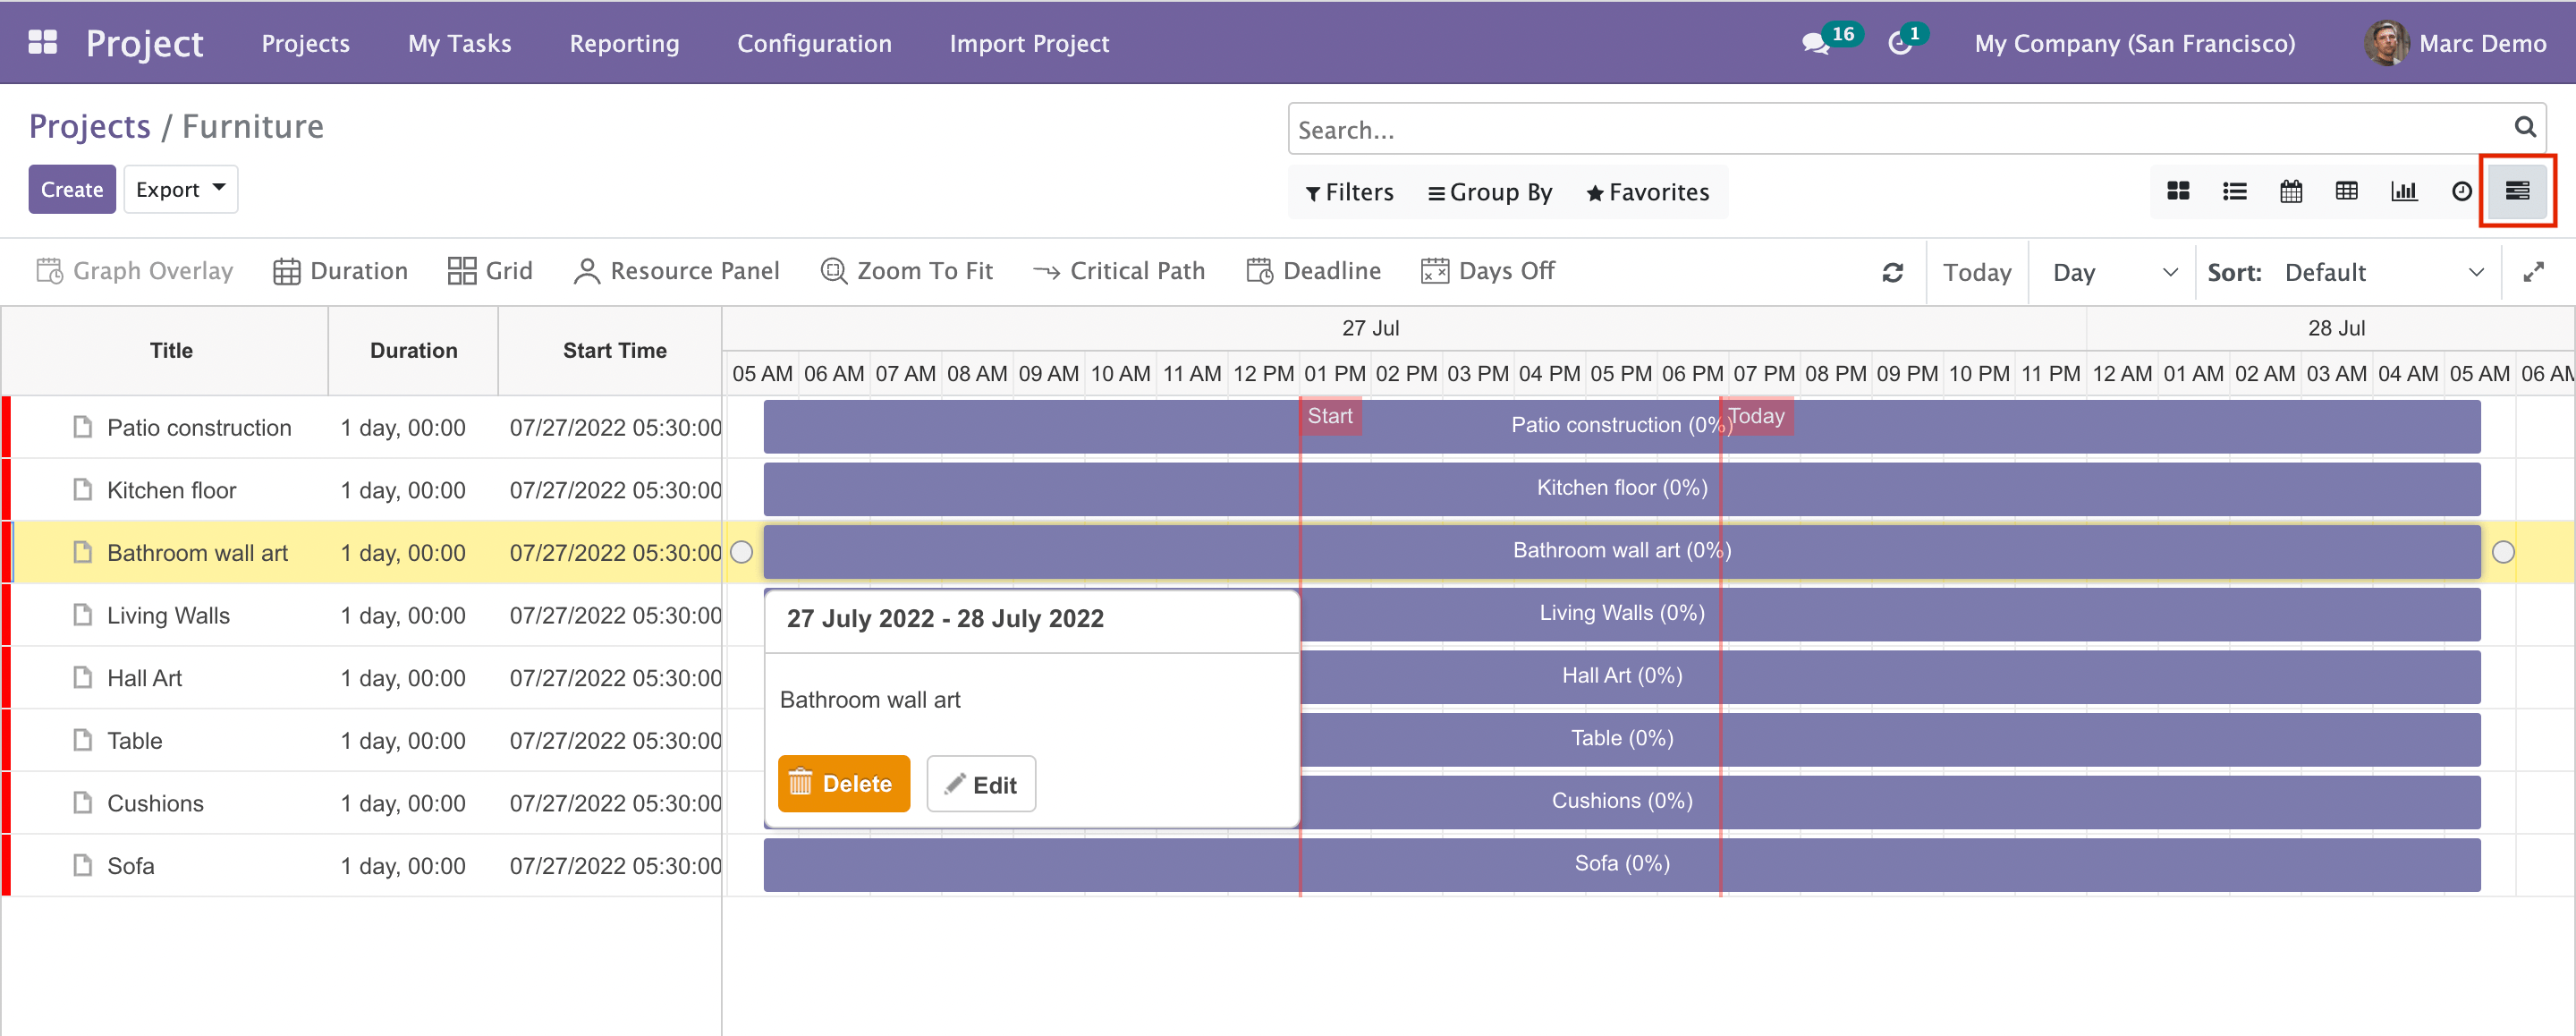
Task: Open conversations message icon
Action: 1815,44
